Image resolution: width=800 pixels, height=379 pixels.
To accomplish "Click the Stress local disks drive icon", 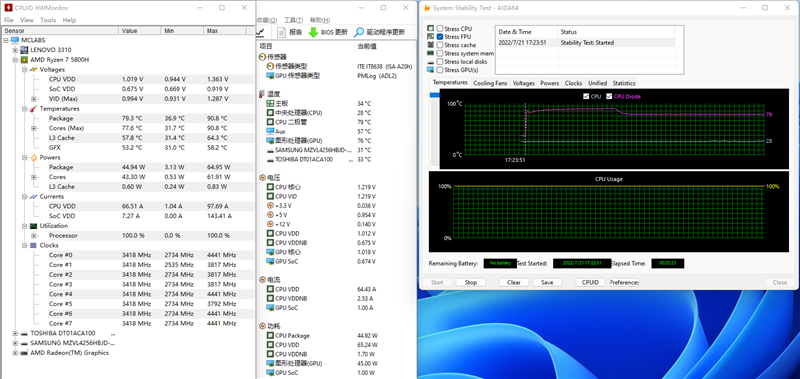I will pos(431,62).
